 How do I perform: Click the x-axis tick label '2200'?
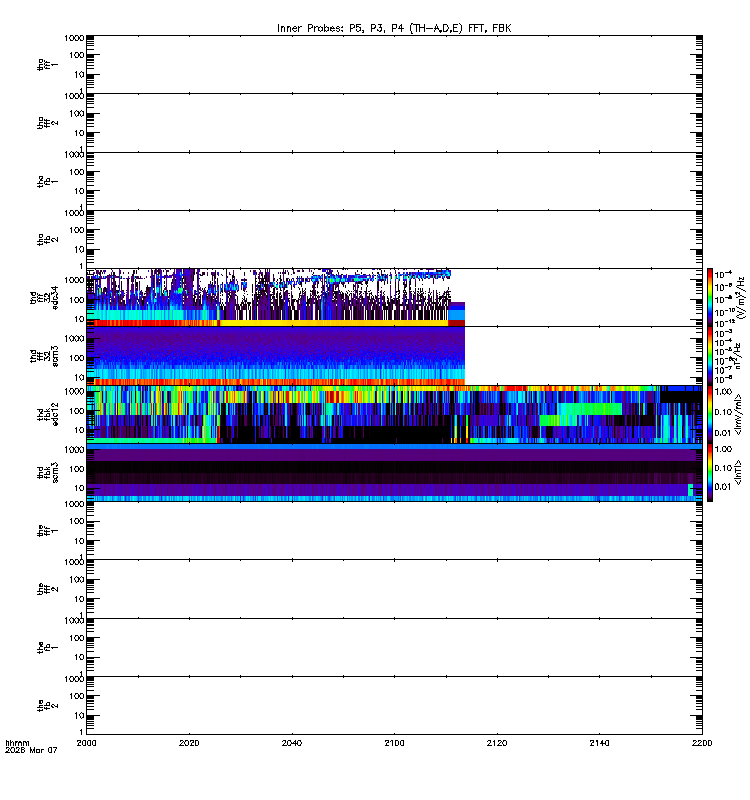click(702, 743)
